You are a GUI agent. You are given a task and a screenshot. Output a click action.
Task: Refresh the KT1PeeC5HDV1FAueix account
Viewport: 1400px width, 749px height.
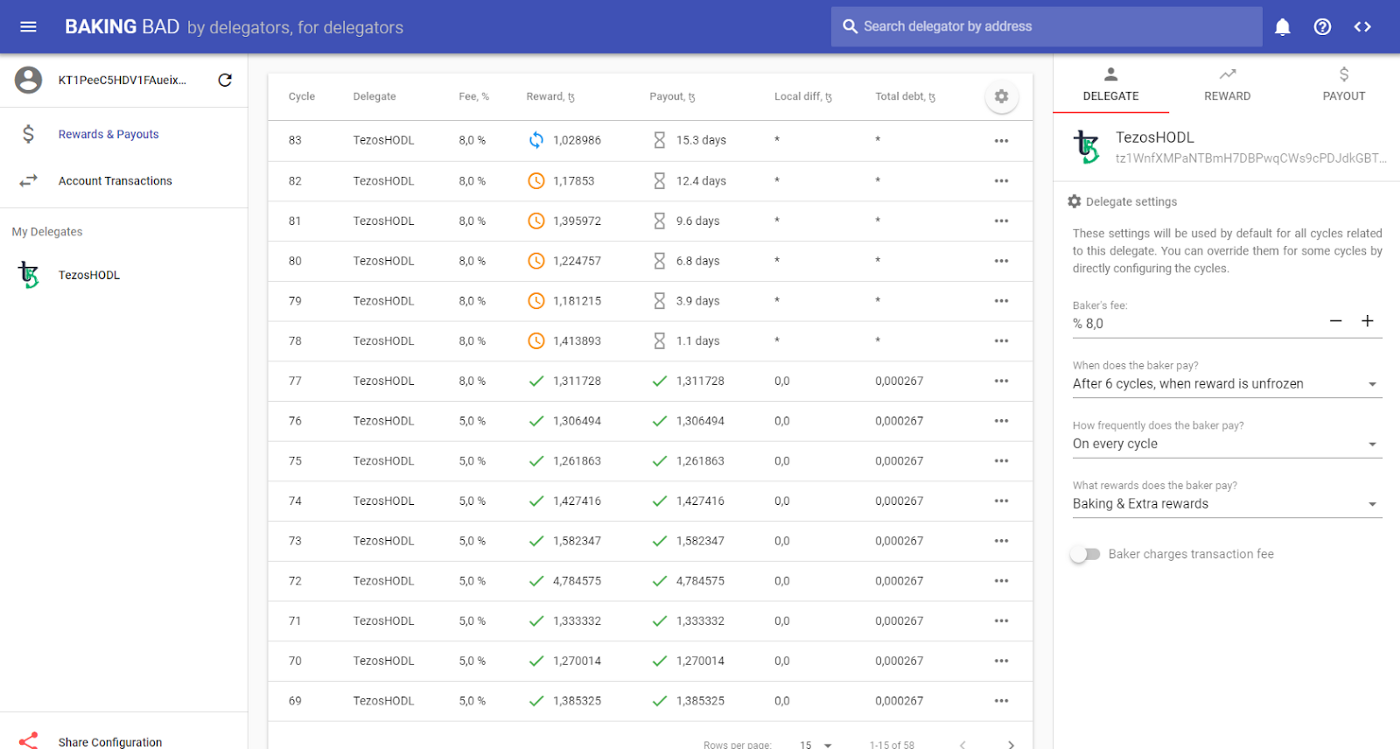click(225, 80)
